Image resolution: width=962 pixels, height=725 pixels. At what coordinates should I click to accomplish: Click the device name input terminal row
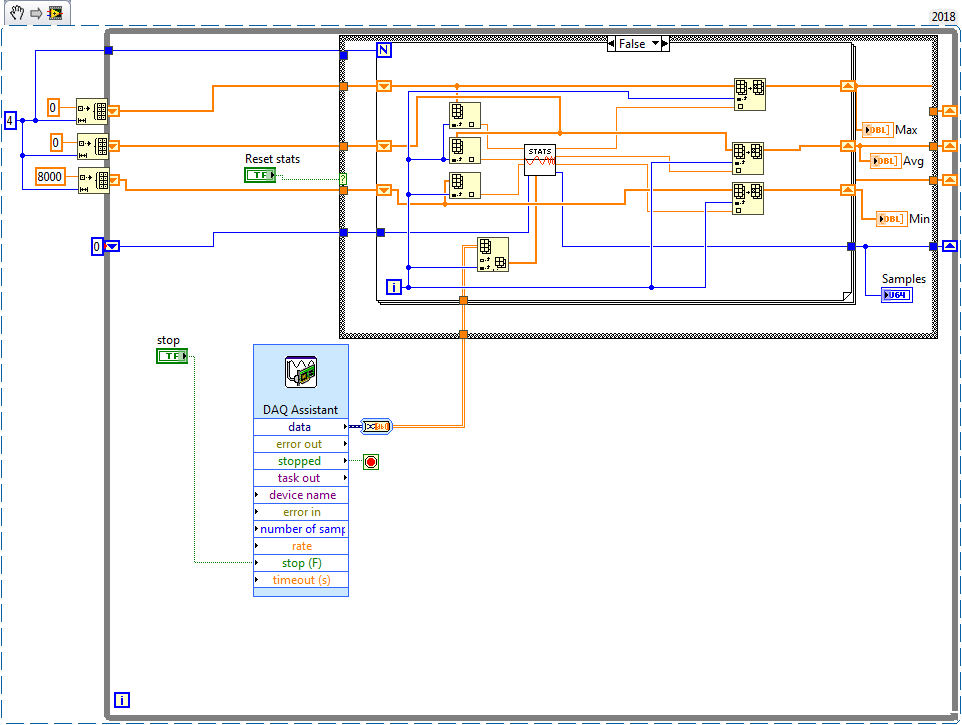(301, 495)
